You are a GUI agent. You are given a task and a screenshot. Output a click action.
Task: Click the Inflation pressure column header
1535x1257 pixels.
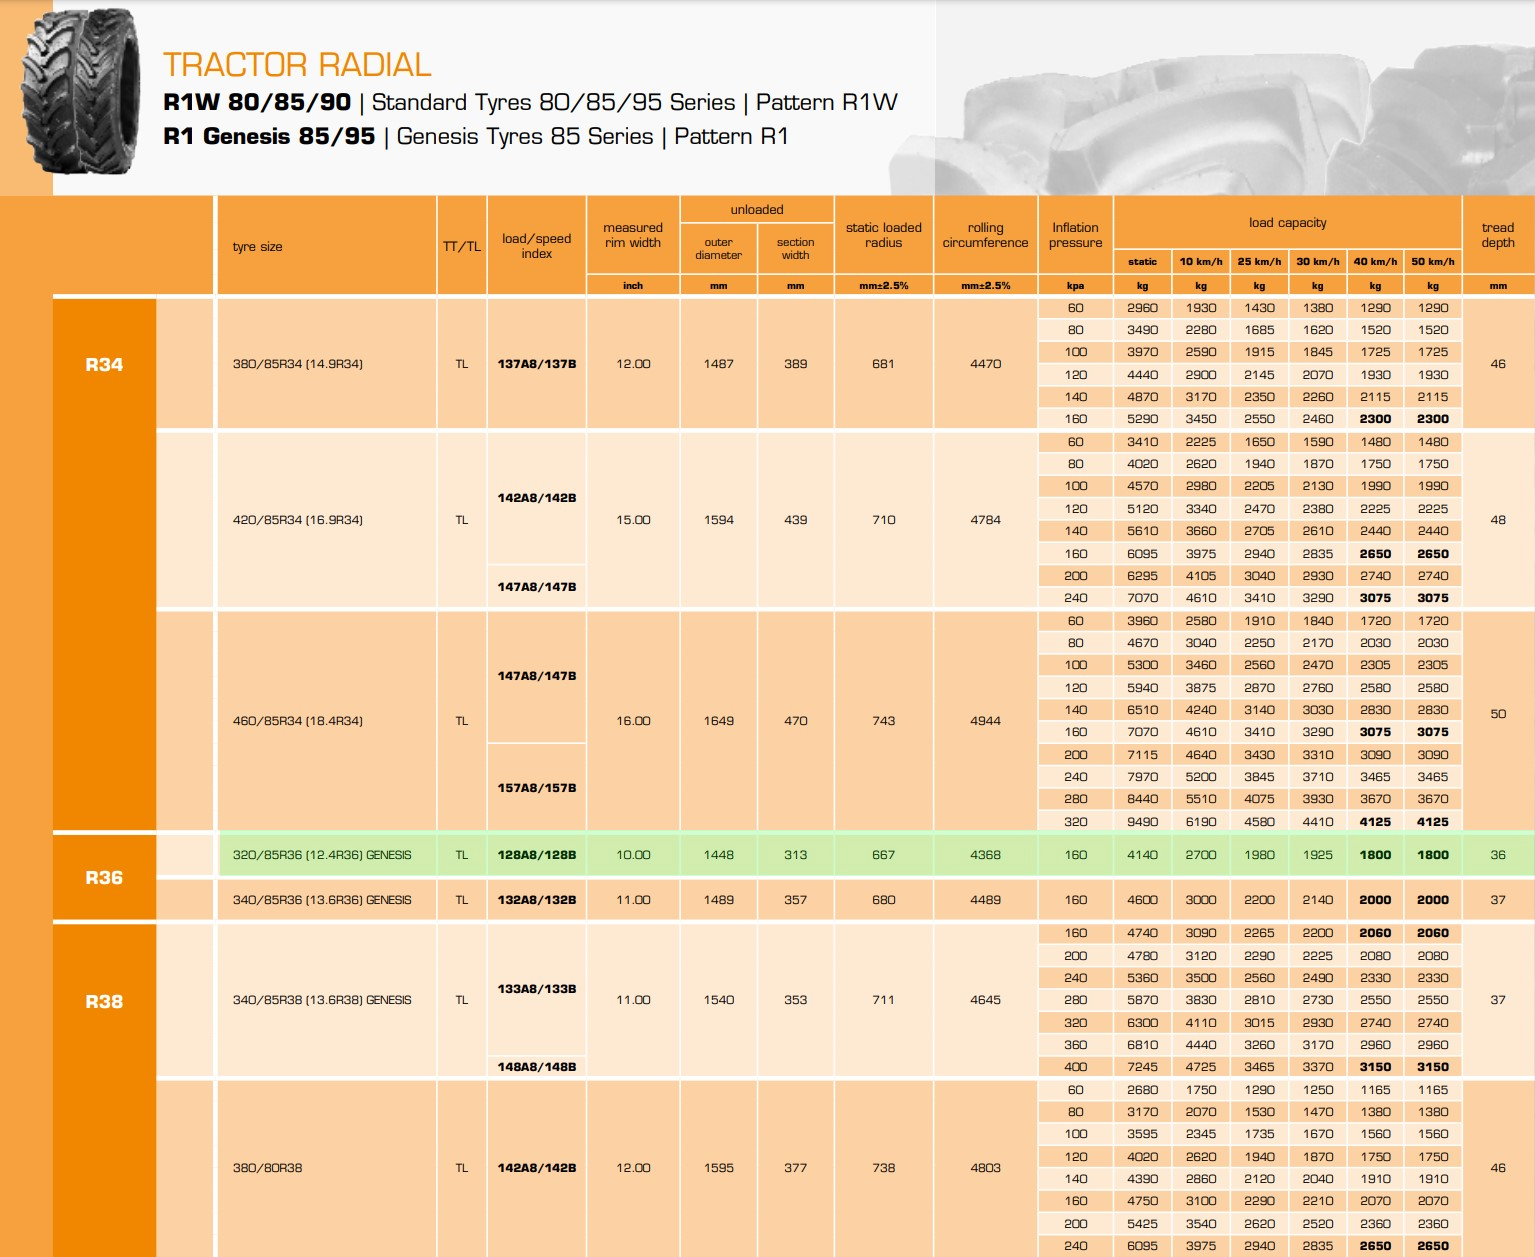[1075, 236]
